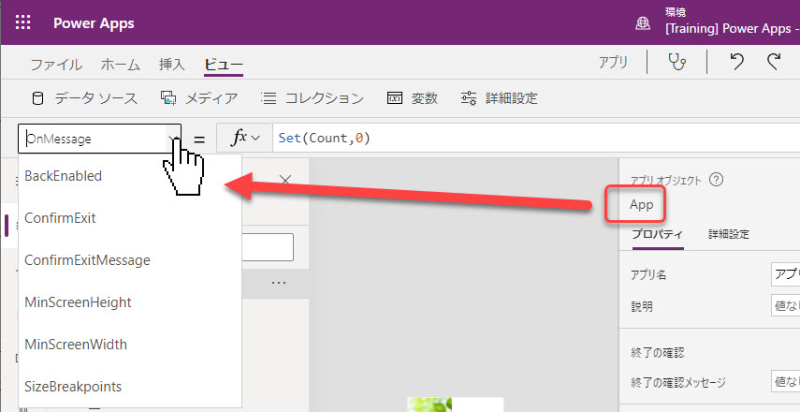Open 詳細設定 in the ribbon
The height and width of the screenshot is (412, 800).
pos(499,98)
